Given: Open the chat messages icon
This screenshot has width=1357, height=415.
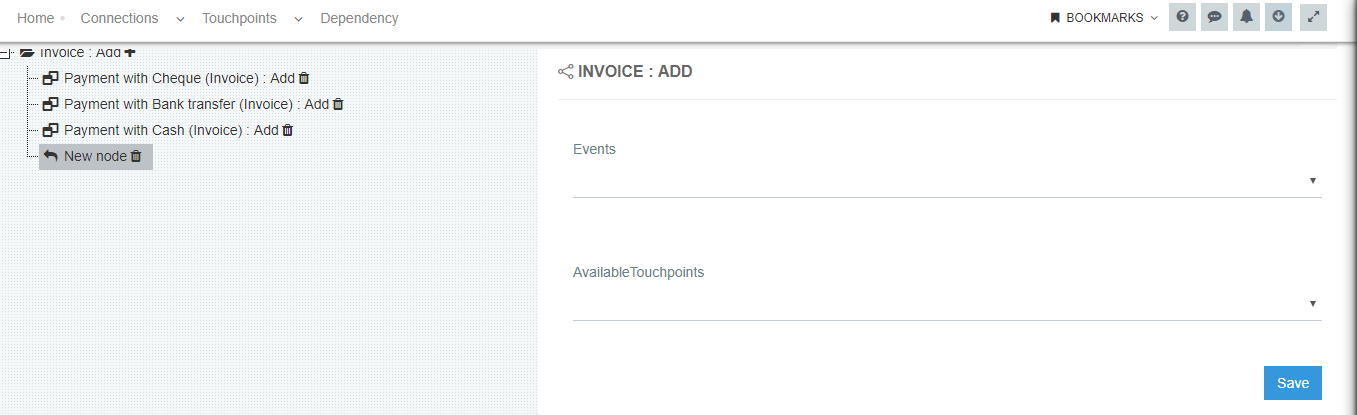Looking at the screenshot, I should pos(1214,18).
